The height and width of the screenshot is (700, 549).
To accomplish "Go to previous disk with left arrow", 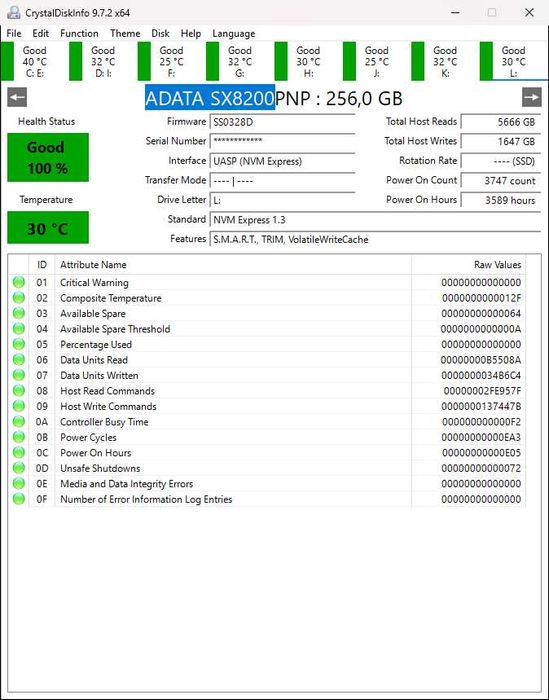I will 17,97.
